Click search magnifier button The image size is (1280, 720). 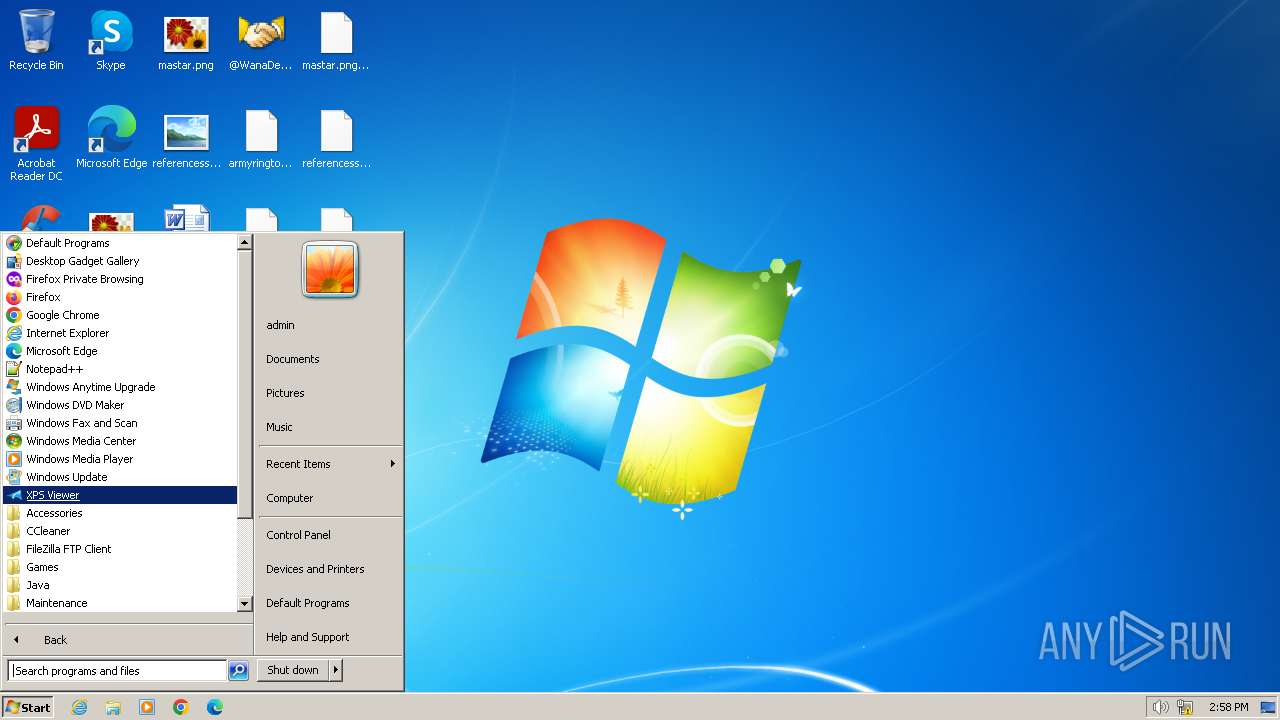(x=238, y=671)
